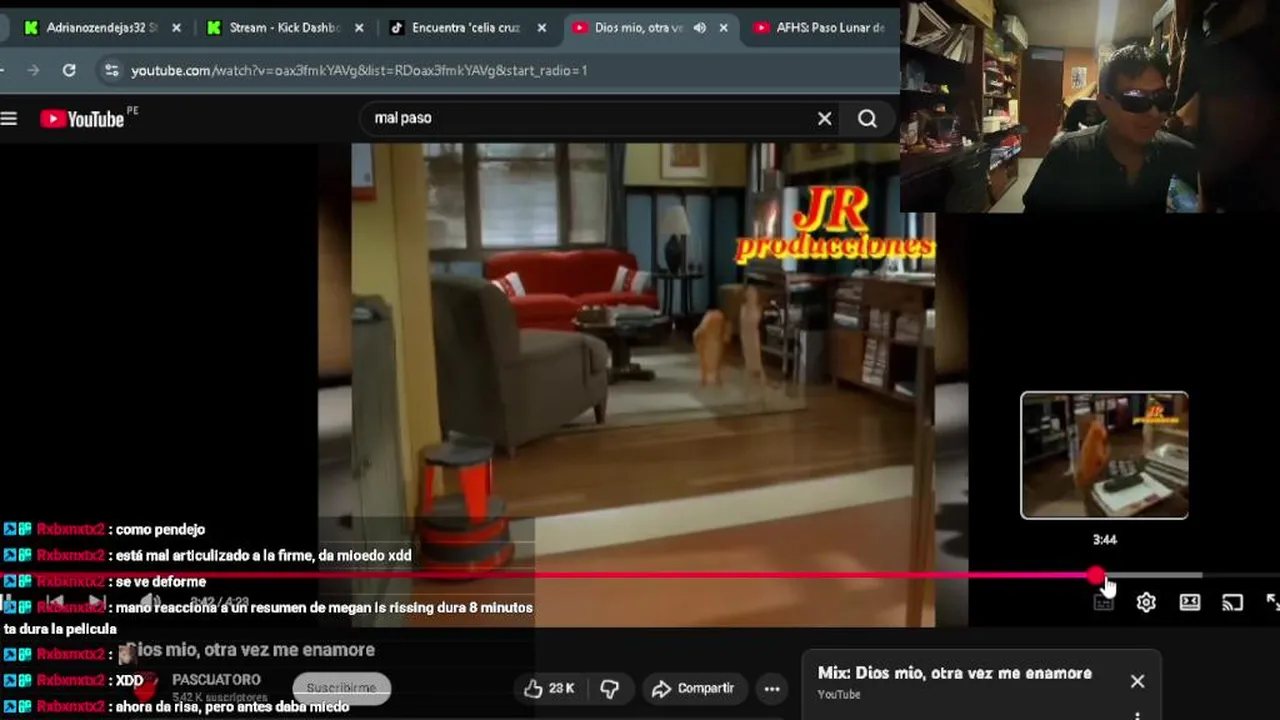Cast the video using the Cast icon

coord(1232,602)
